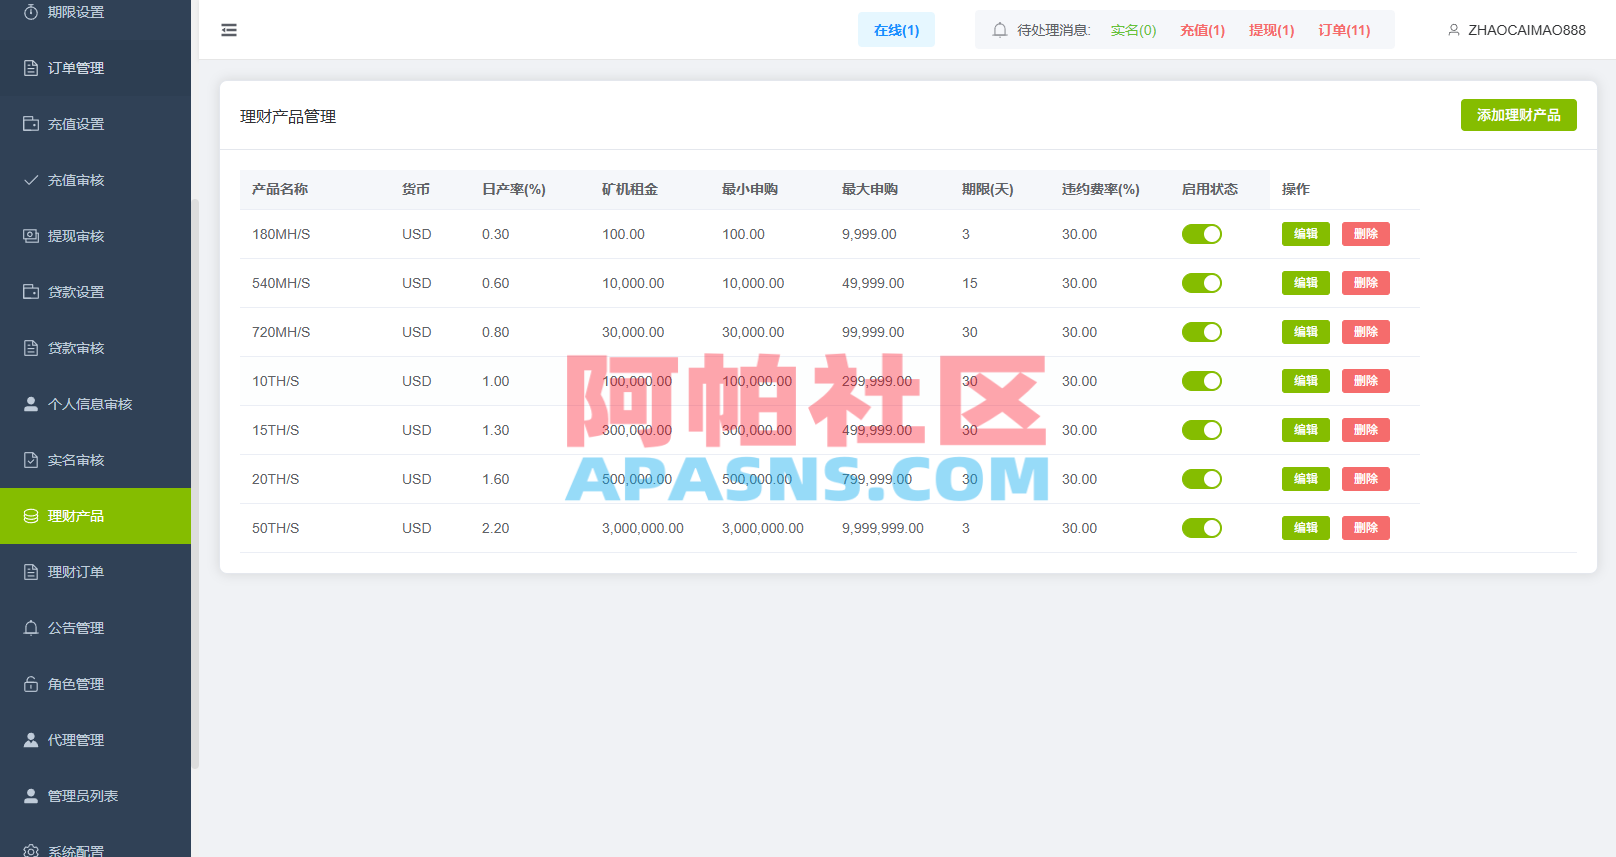Click the 理财产品管理 page title
This screenshot has width=1616, height=857.
(x=288, y=116)
